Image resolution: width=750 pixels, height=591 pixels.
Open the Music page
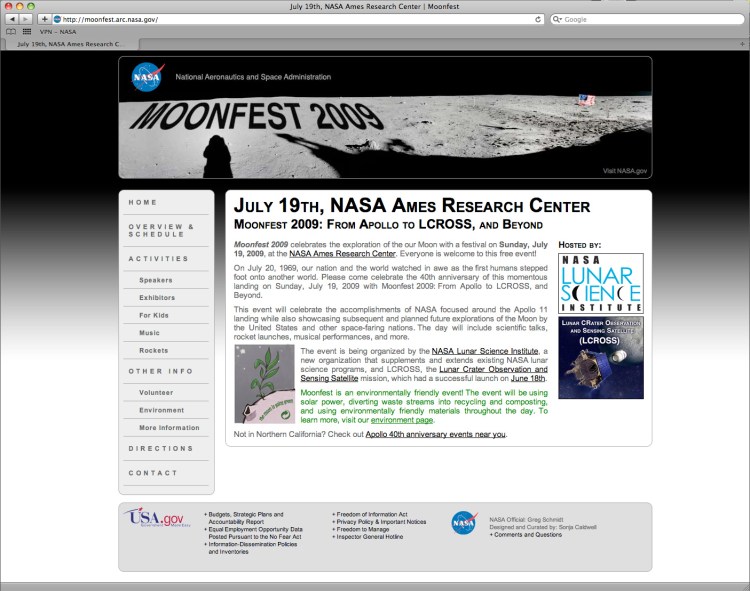tap(150, 333)
